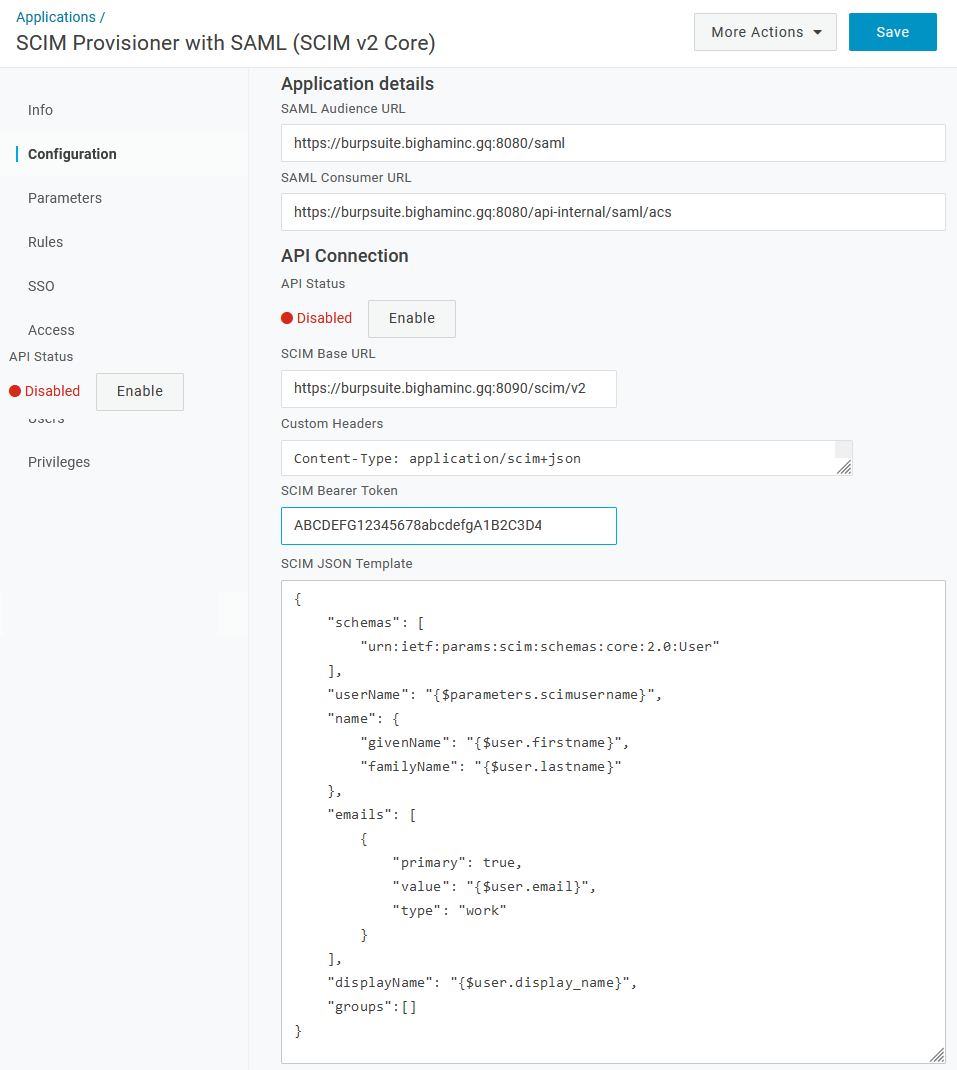Navigate to the Privileges section
This screenshot has width=957, height=1070.
tap(59, 462)
